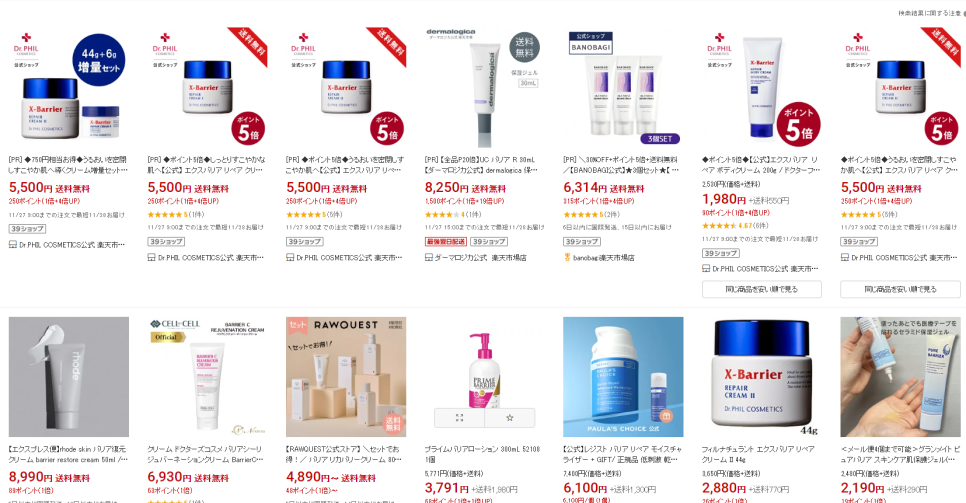The width and height of the screenshot is (966, 503).
Task: Click 同じ商品を安い順で見る under the ¥1,980 body cream
Action: 761,289
